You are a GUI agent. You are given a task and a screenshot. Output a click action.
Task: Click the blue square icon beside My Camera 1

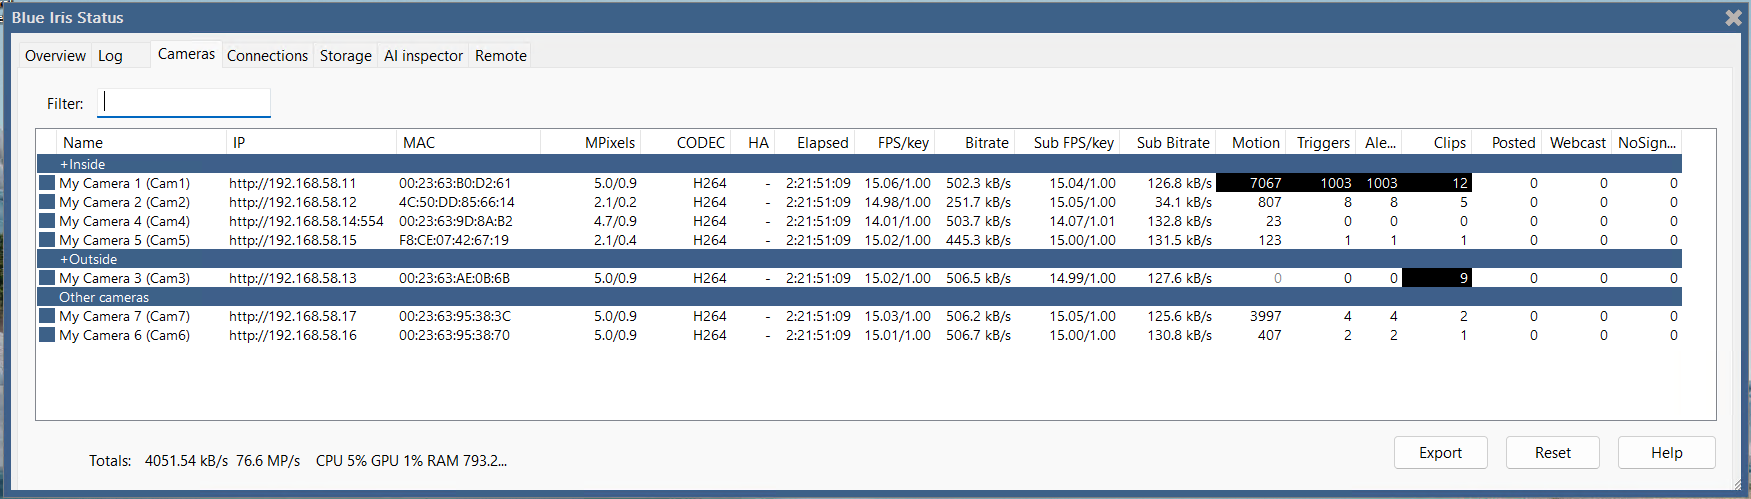pyautogui.click(x=47, y=183)
